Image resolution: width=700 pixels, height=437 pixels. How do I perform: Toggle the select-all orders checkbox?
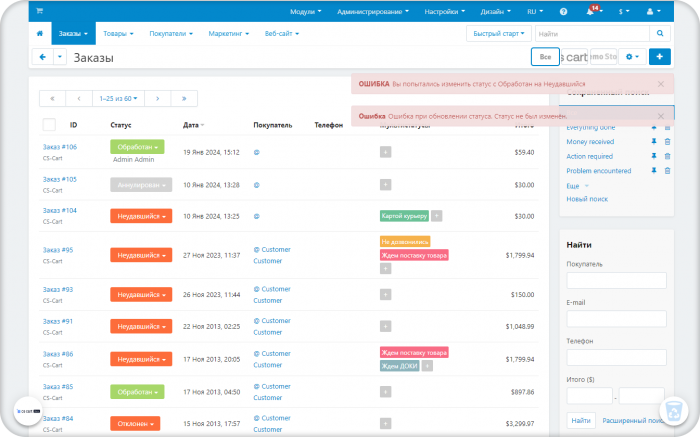point(49,125)
